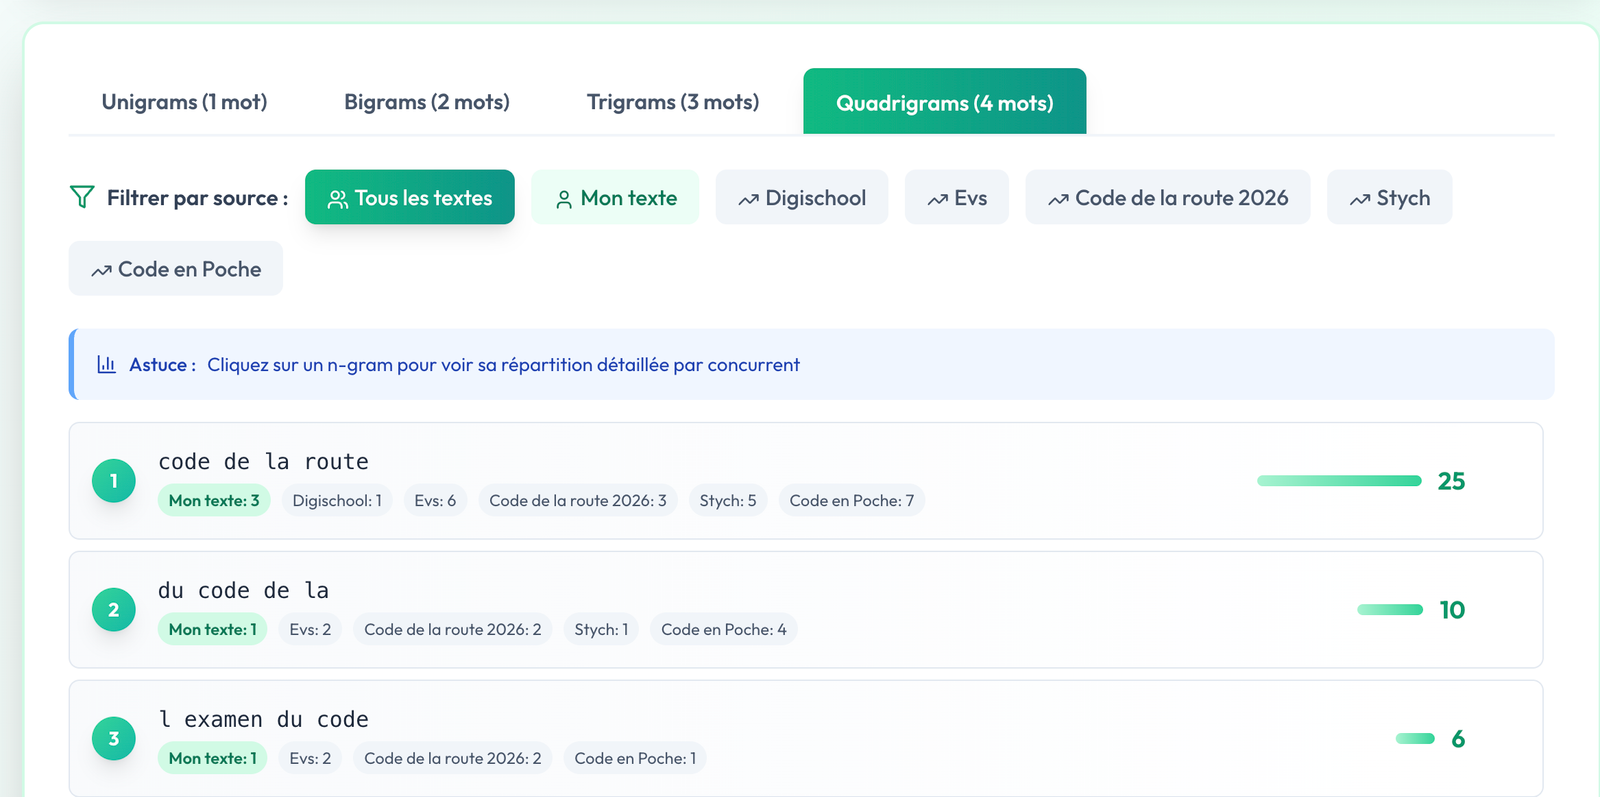
Task: Click the "Evs: 6" chip
Action: pyautogui.click(x=435, y=500)
